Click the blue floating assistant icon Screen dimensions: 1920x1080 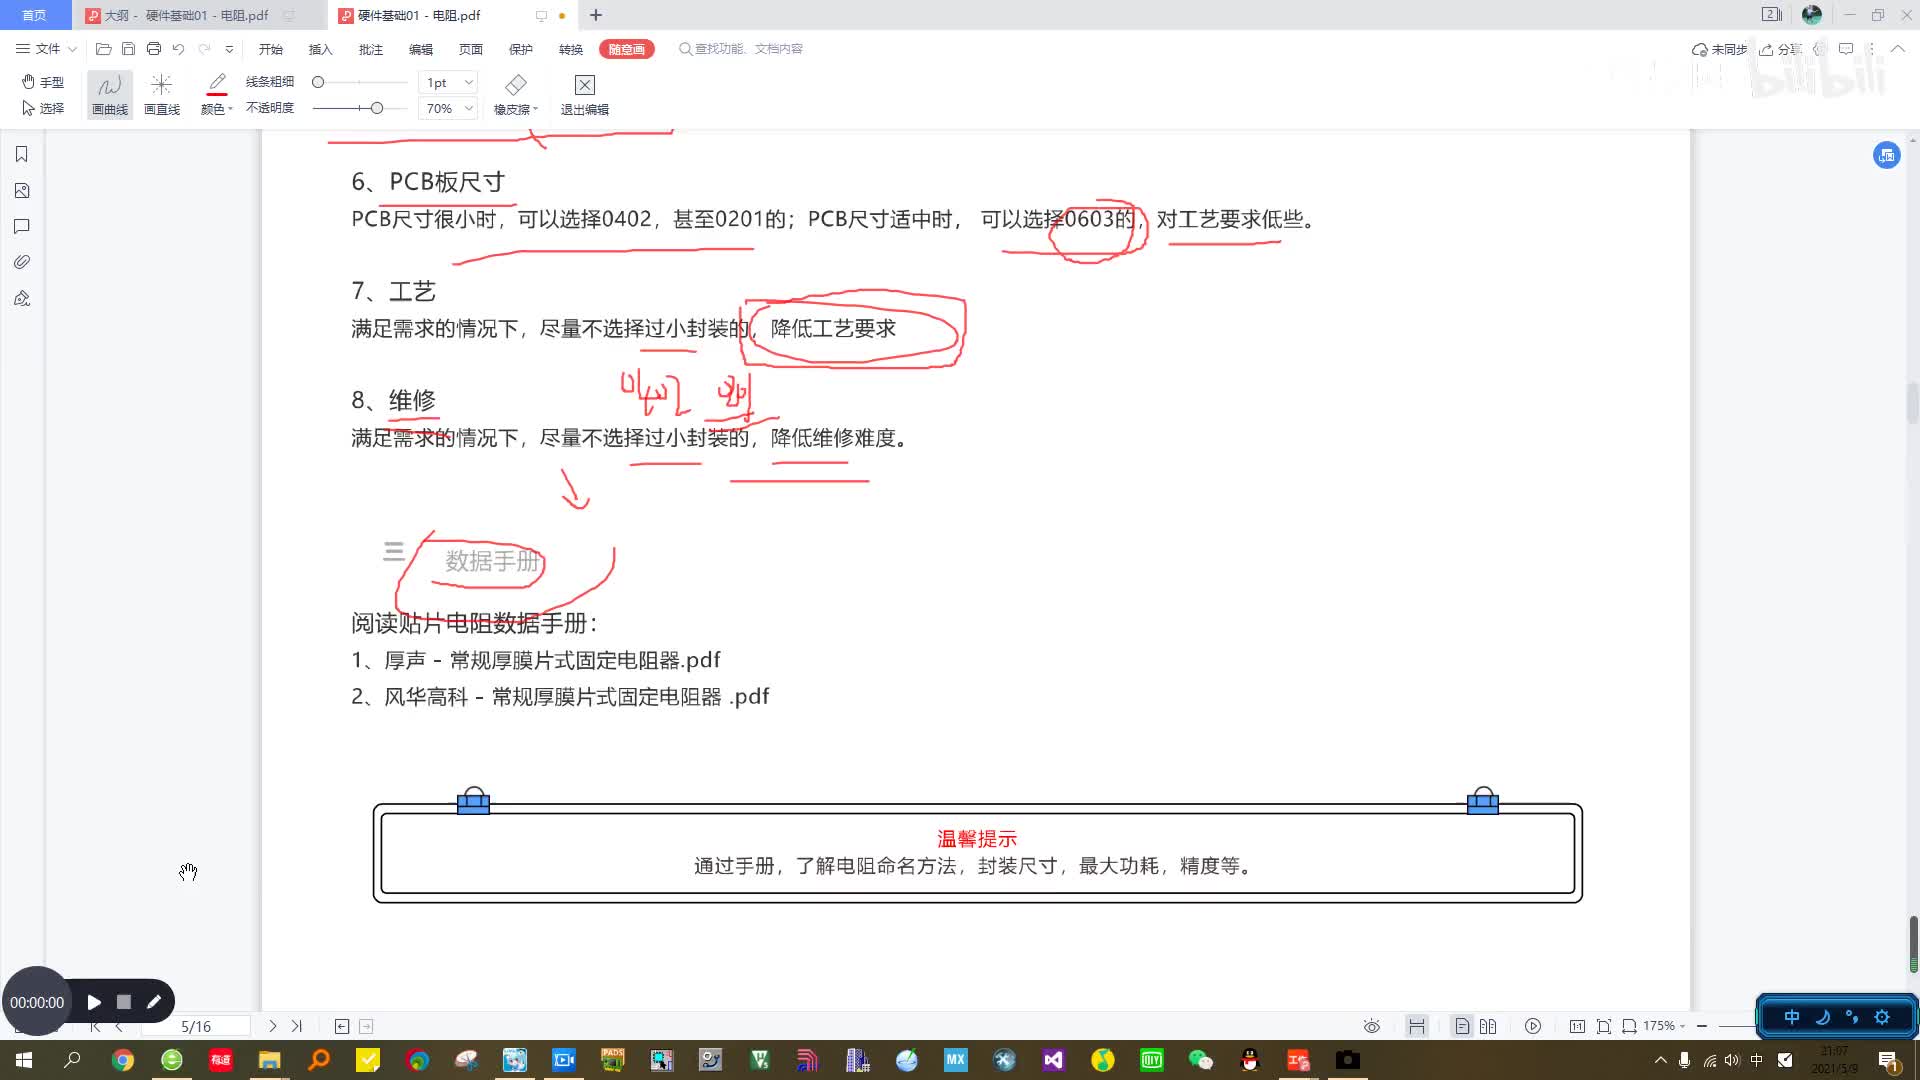point(1887,155)
